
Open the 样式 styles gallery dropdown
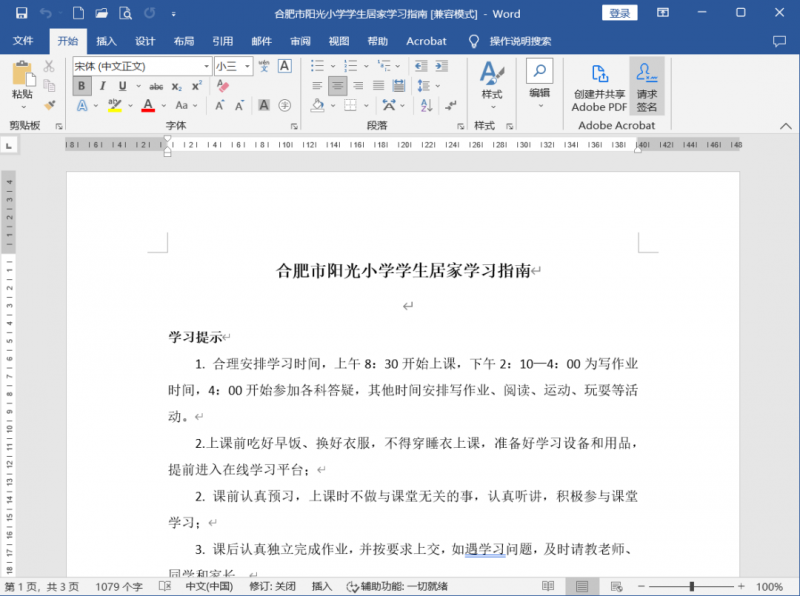(x=491, y=86)
